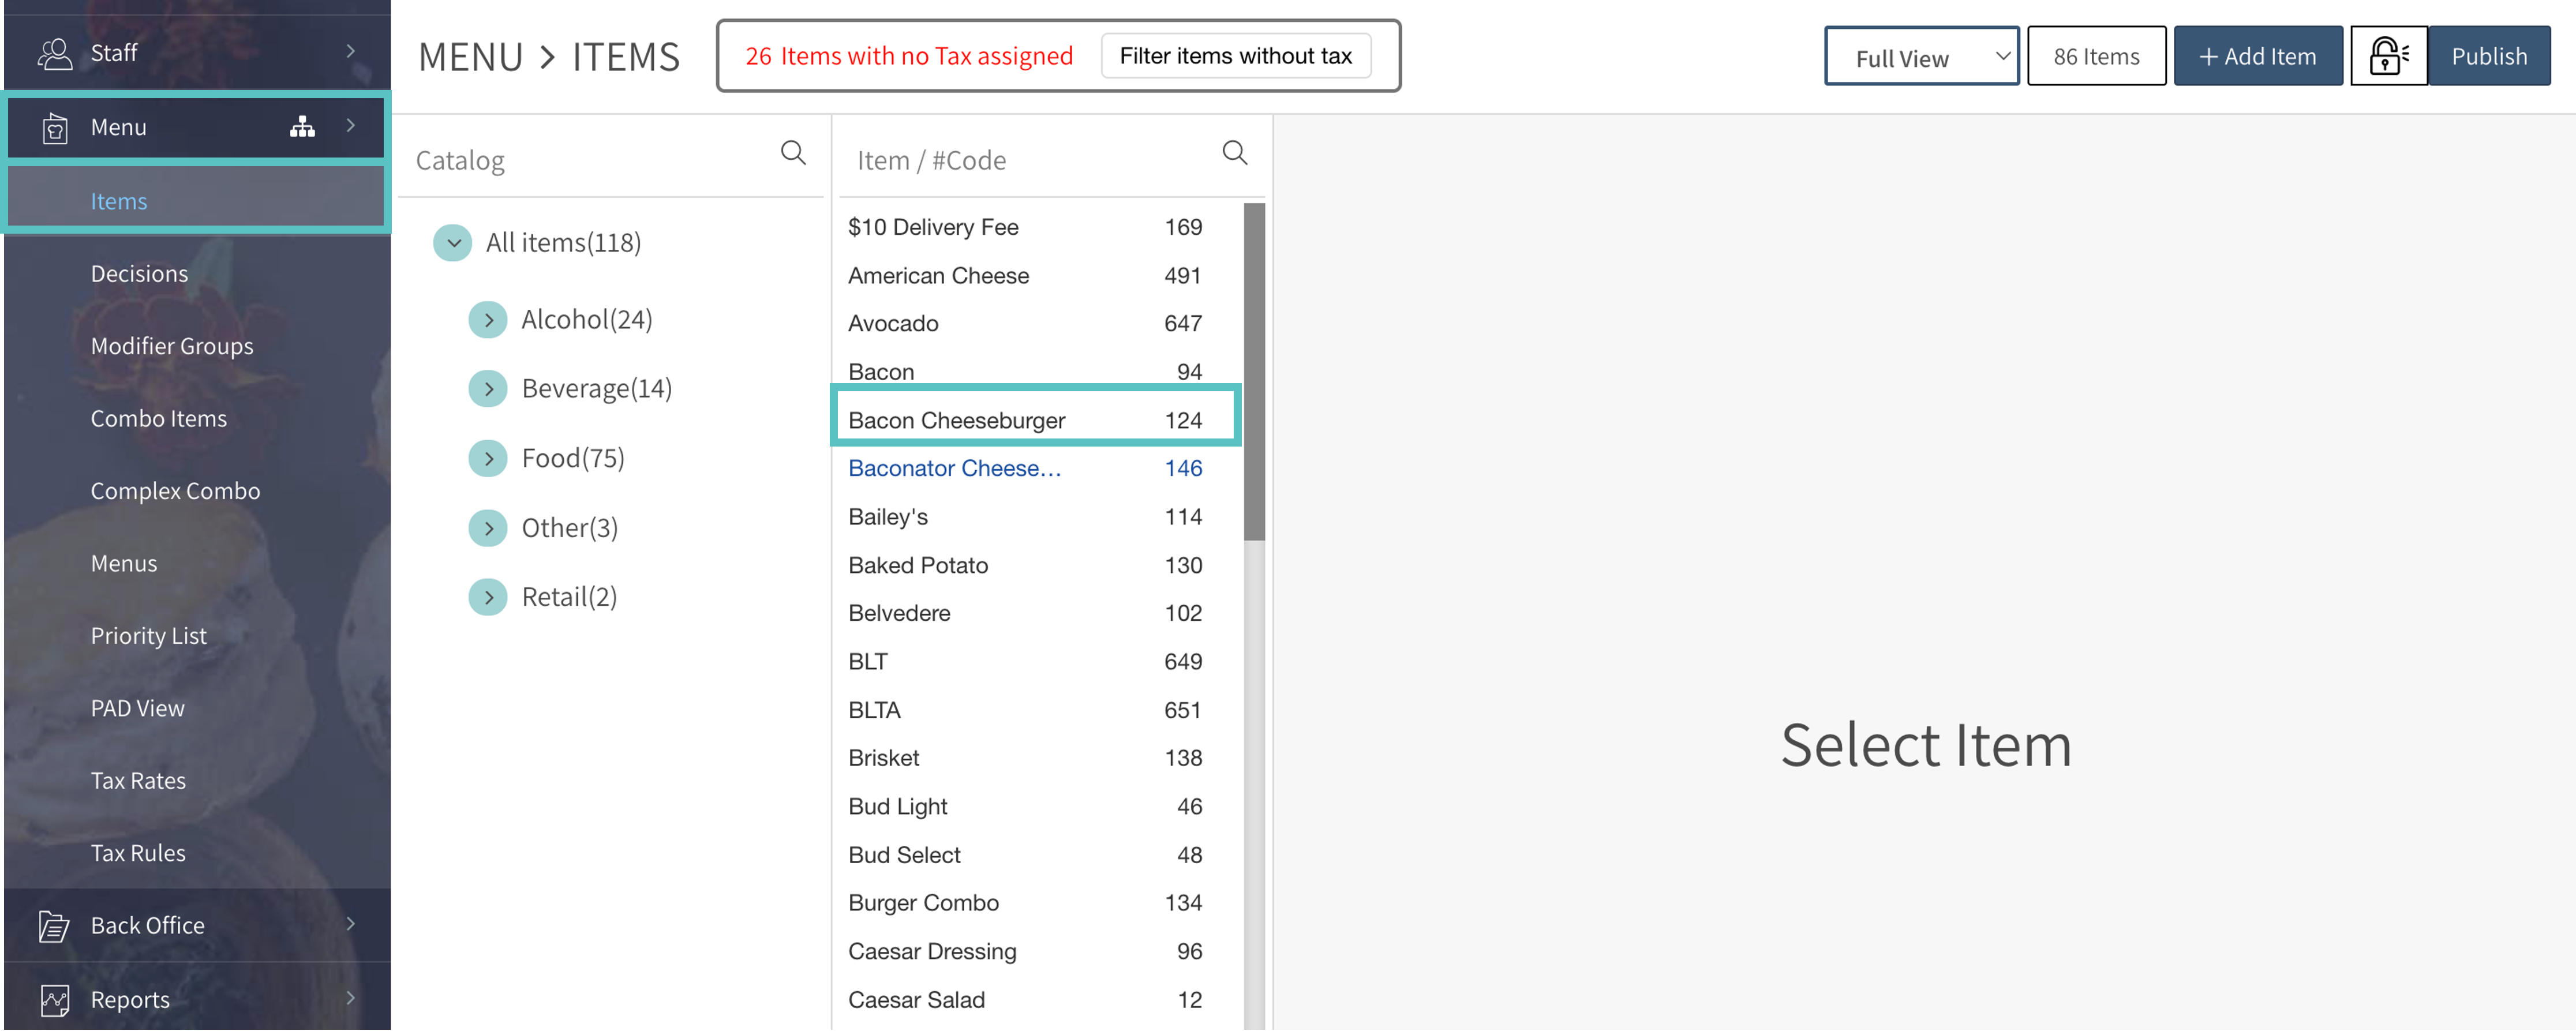Click the Reports chart icon
Image resolution: width=2576 pixels, height=1031 pixels.
(54, 999)
